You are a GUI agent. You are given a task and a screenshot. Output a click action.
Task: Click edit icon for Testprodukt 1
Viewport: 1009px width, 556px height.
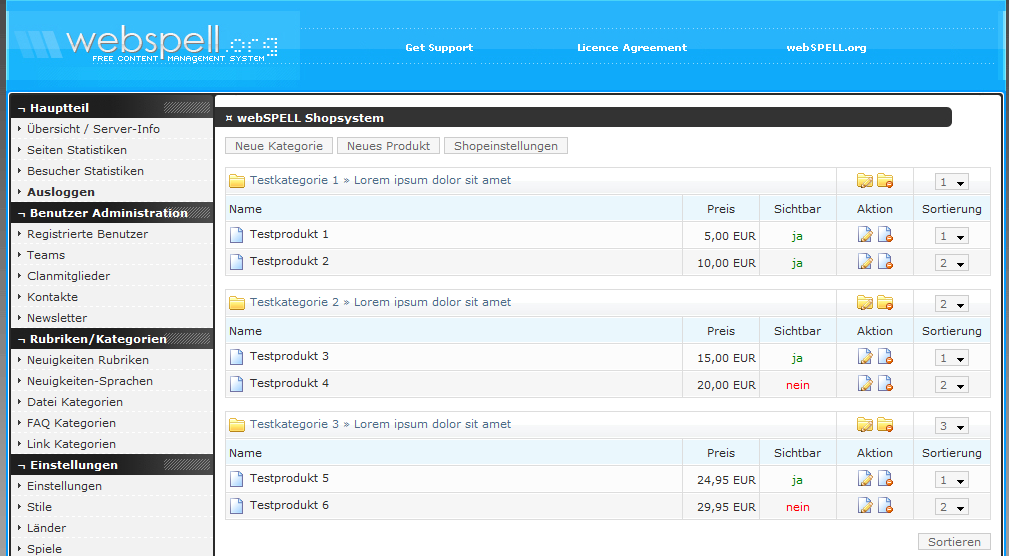865,235
